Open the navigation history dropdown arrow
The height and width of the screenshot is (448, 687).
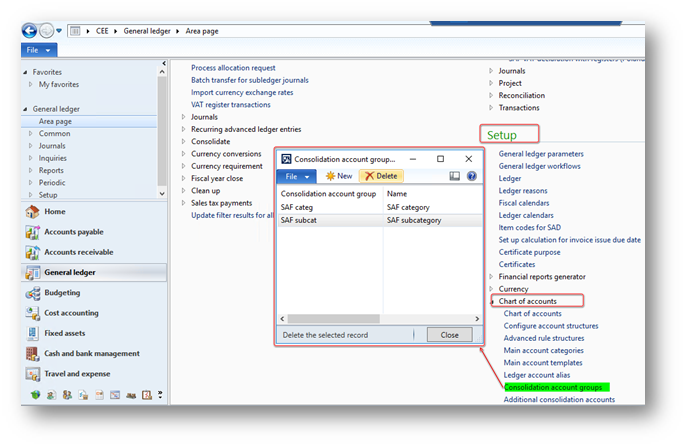pos(59,31)
